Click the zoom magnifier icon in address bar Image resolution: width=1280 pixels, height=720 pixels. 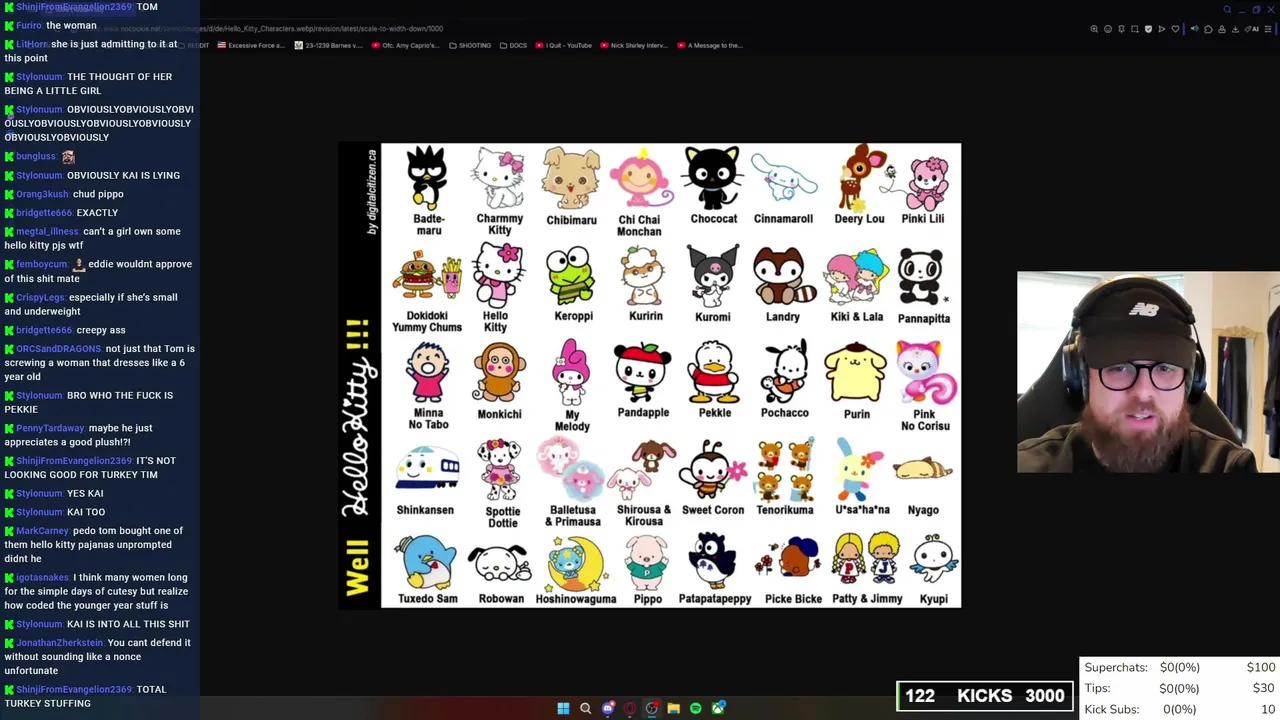pos(1094,29)
